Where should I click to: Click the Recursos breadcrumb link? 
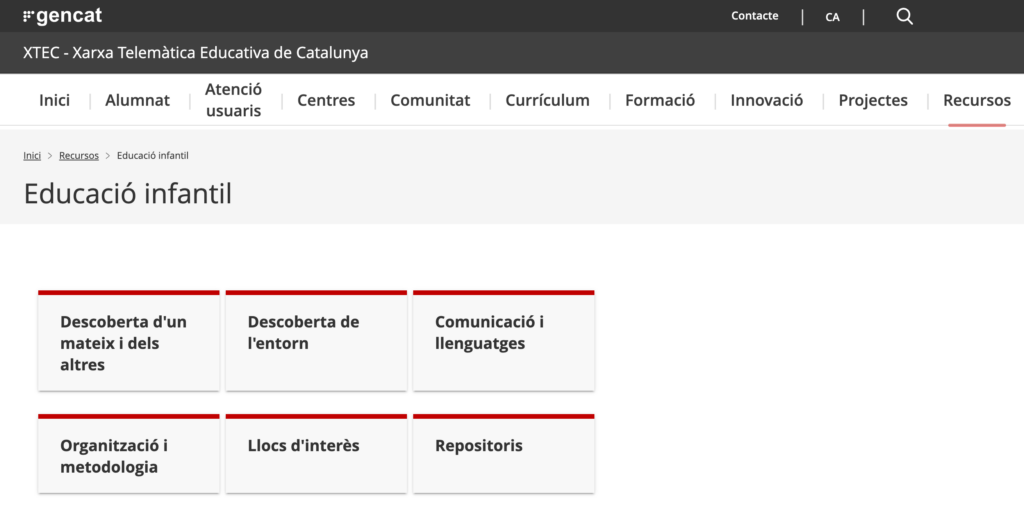(79, 155)
